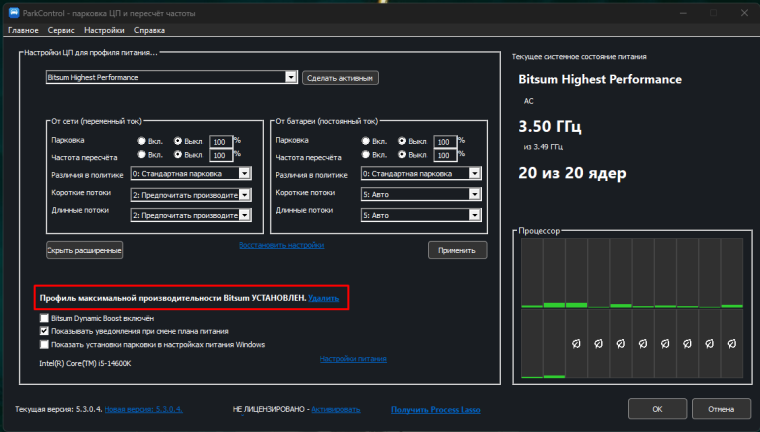Click AC parking percent input field
The height and width of the screenshot is (432, 760).
(x=221, y=142)
